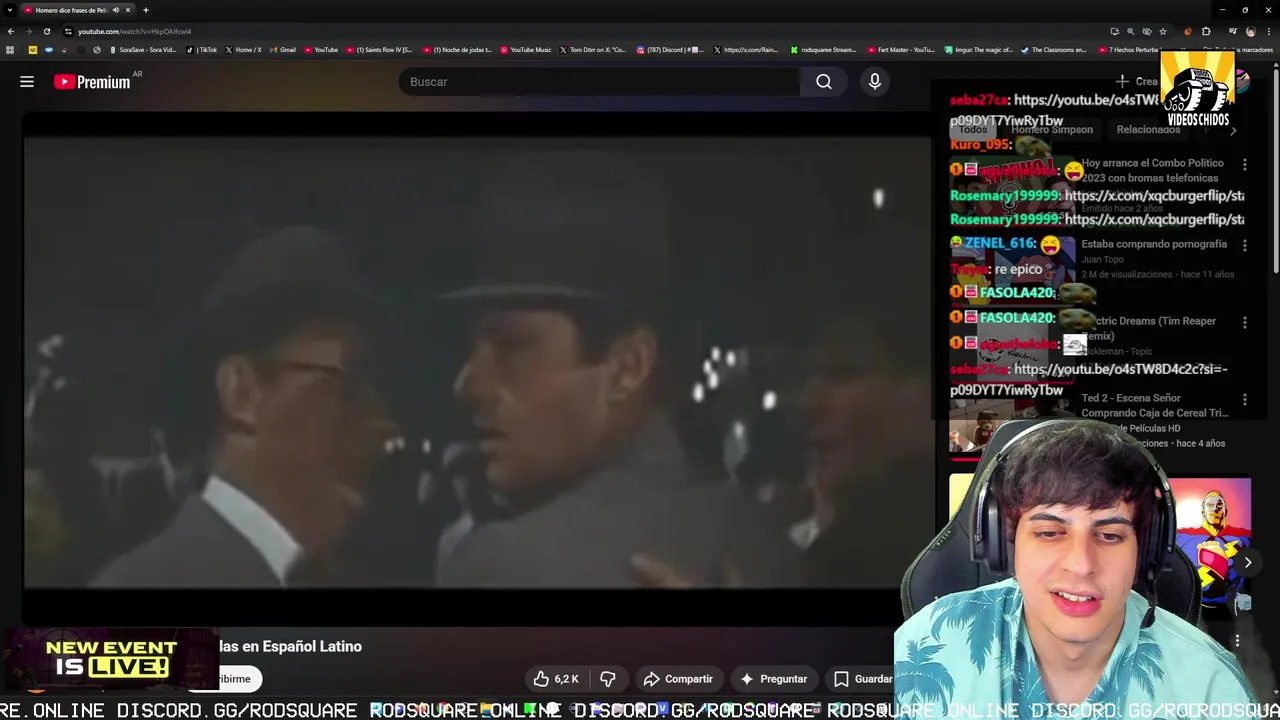
Task: Open Hoy arranca el Combo Politico video
Action: coord(1152,170)
